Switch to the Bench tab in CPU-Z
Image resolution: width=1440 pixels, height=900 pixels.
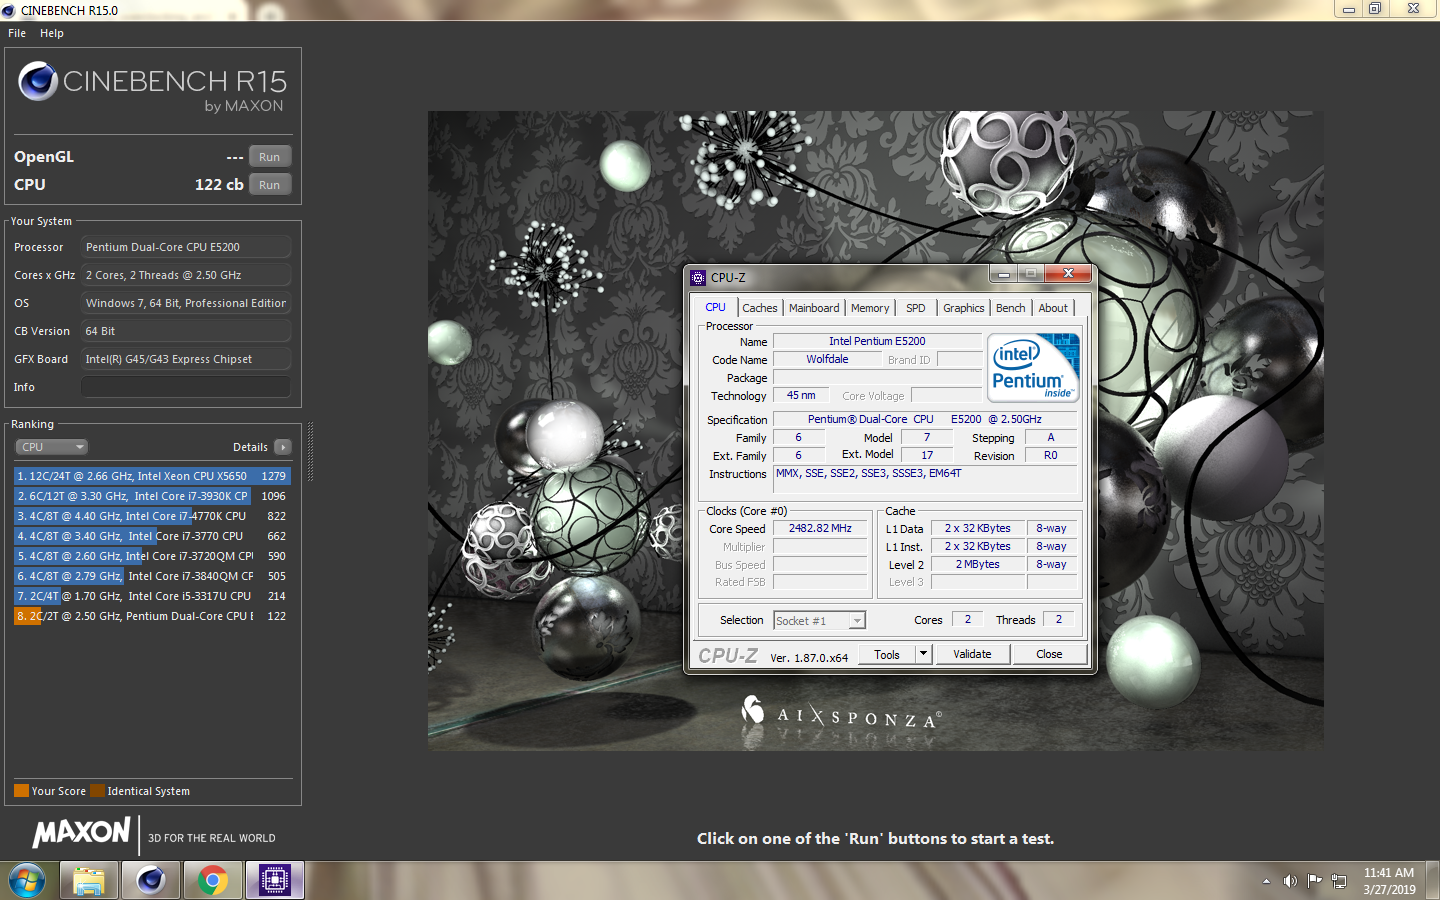click(x=1011, y=308)
